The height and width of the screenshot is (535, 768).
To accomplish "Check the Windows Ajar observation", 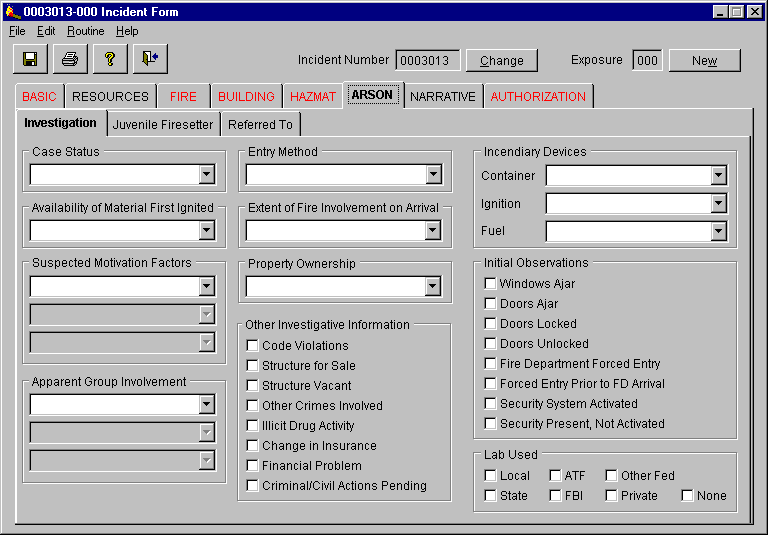I will pos(490,284).
